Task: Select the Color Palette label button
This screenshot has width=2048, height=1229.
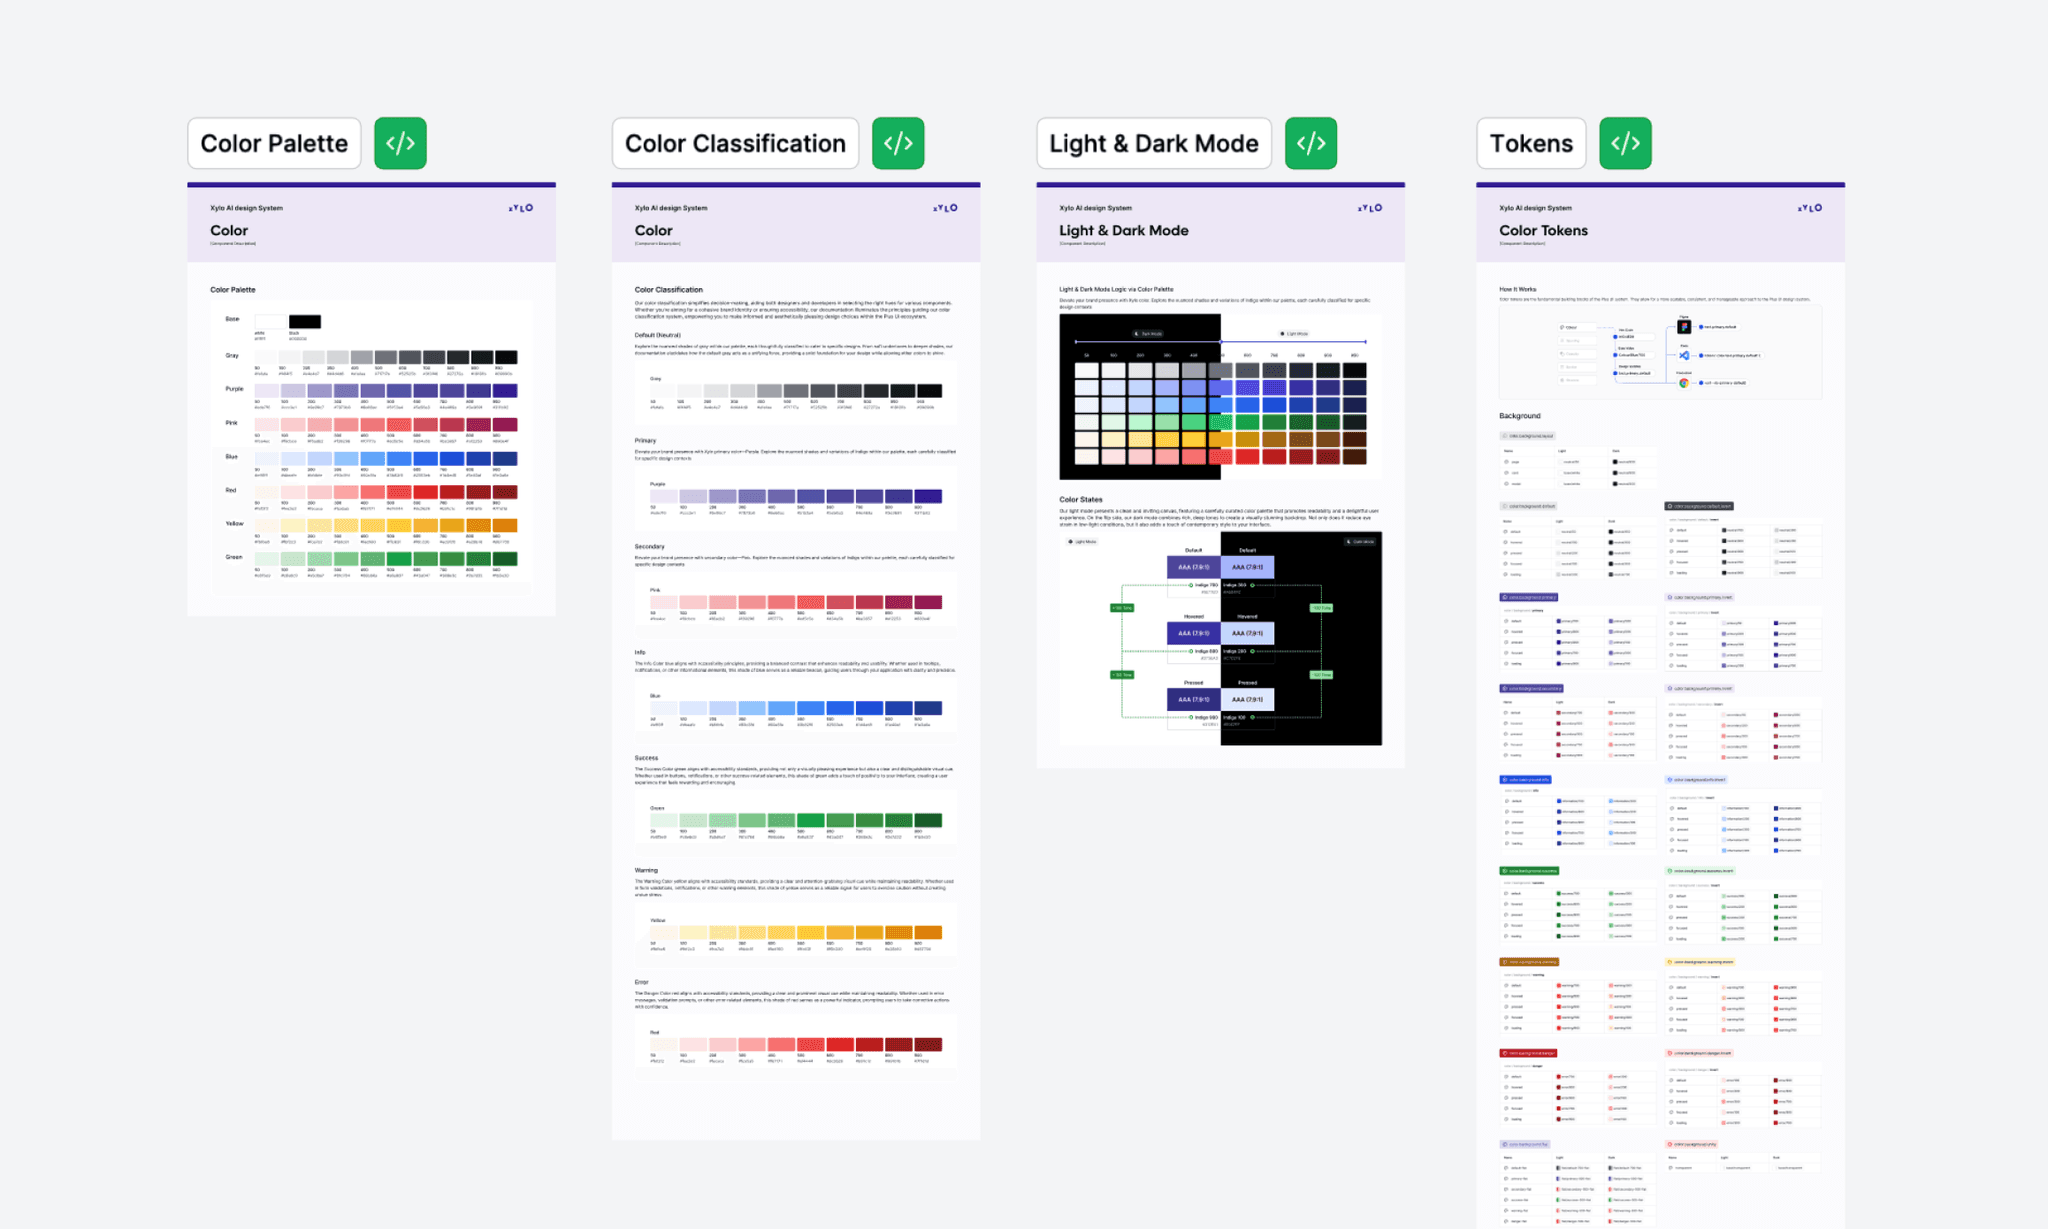Action: (x=274, y=143)
